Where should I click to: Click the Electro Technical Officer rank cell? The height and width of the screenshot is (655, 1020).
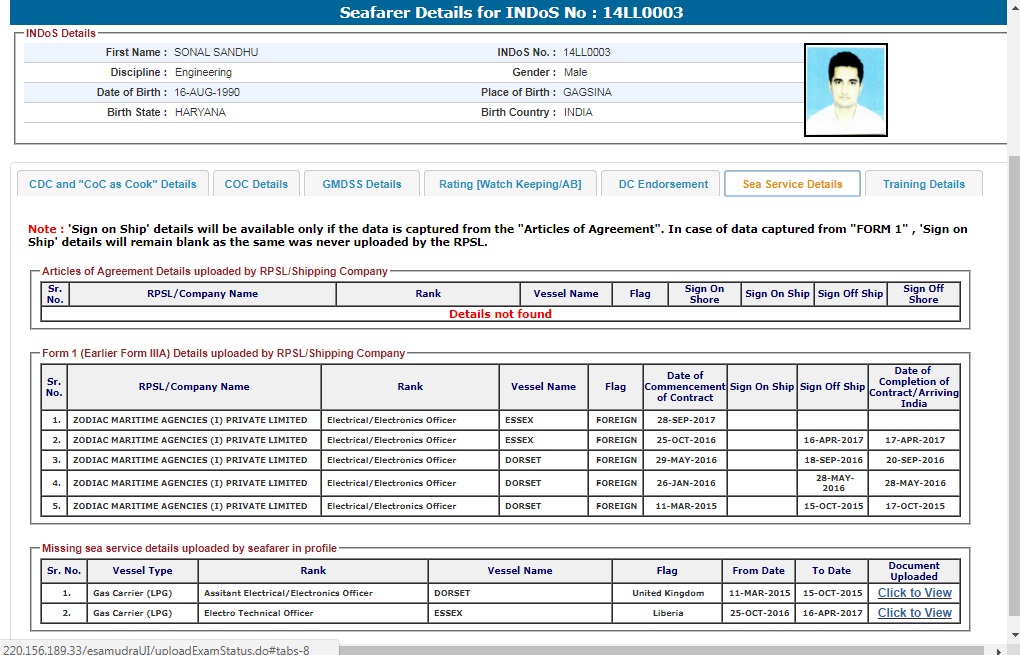[x=258, y=613]
